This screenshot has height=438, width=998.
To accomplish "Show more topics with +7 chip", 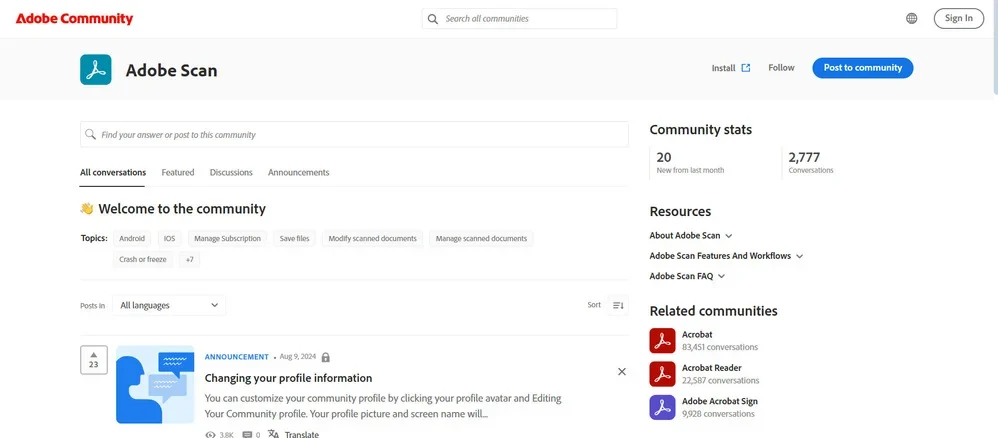I will (190, 260).
